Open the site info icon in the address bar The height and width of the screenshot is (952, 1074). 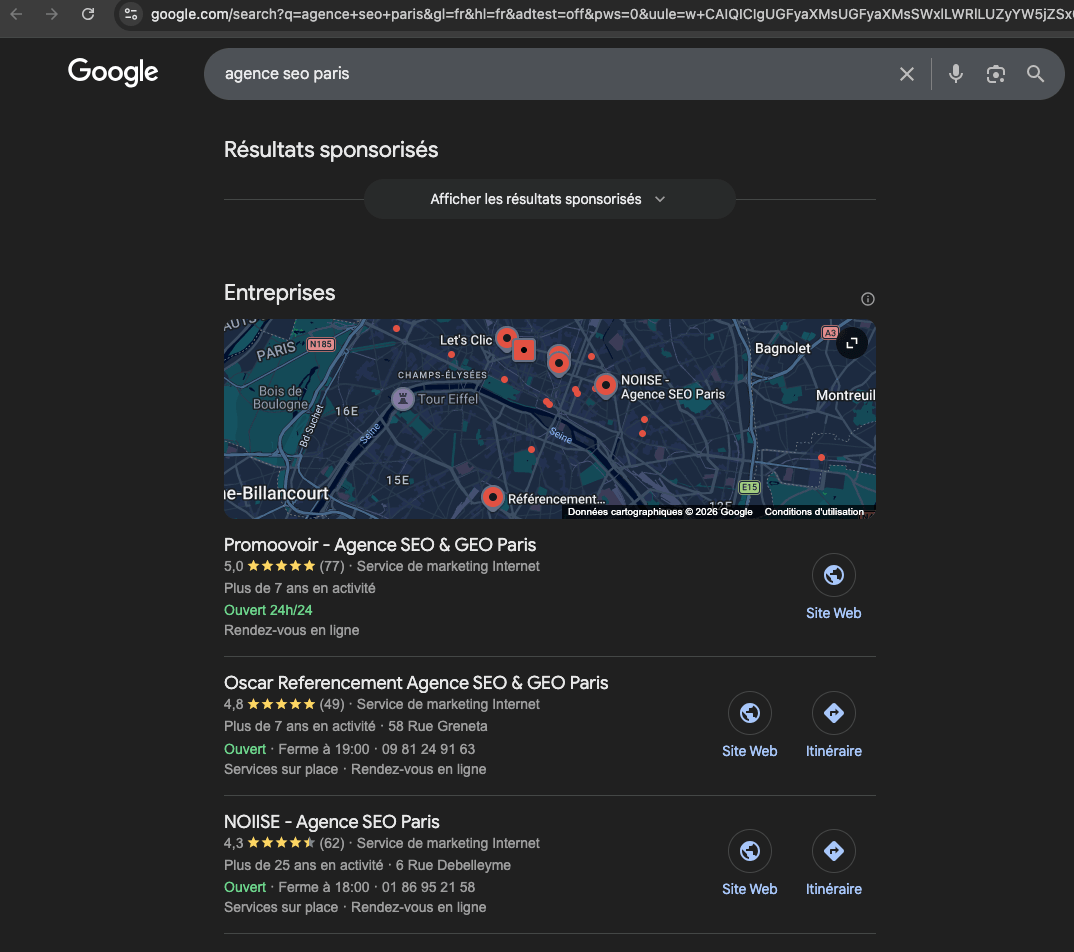(131, 14)
